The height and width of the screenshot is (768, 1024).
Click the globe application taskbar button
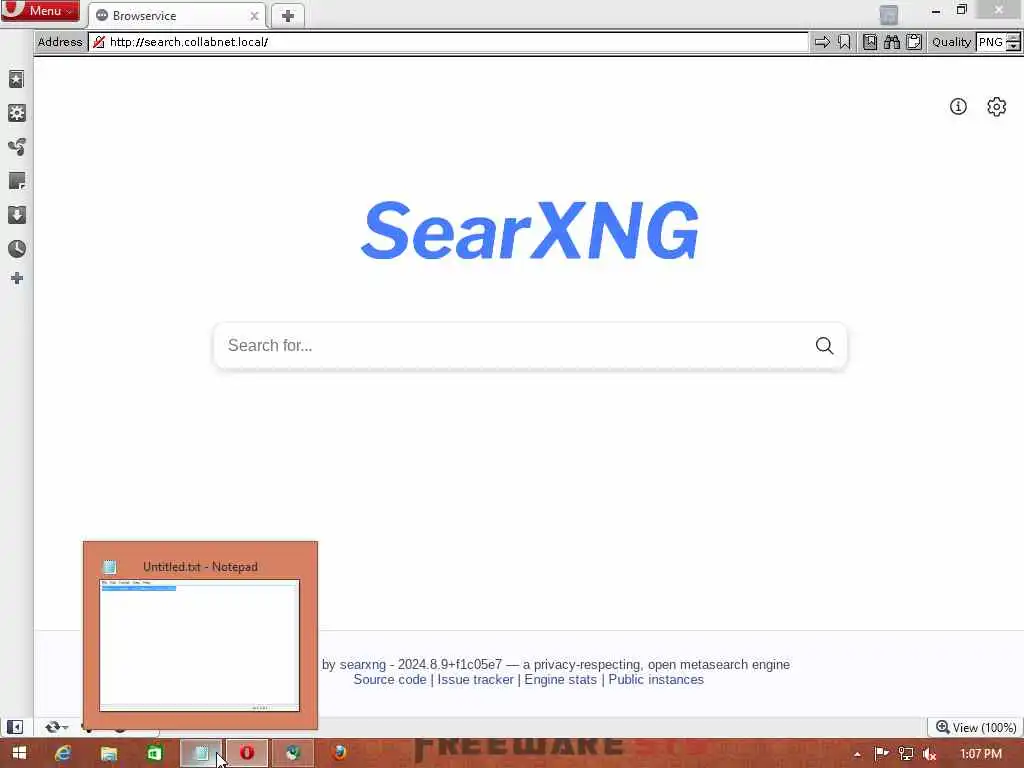coord(293,753)
